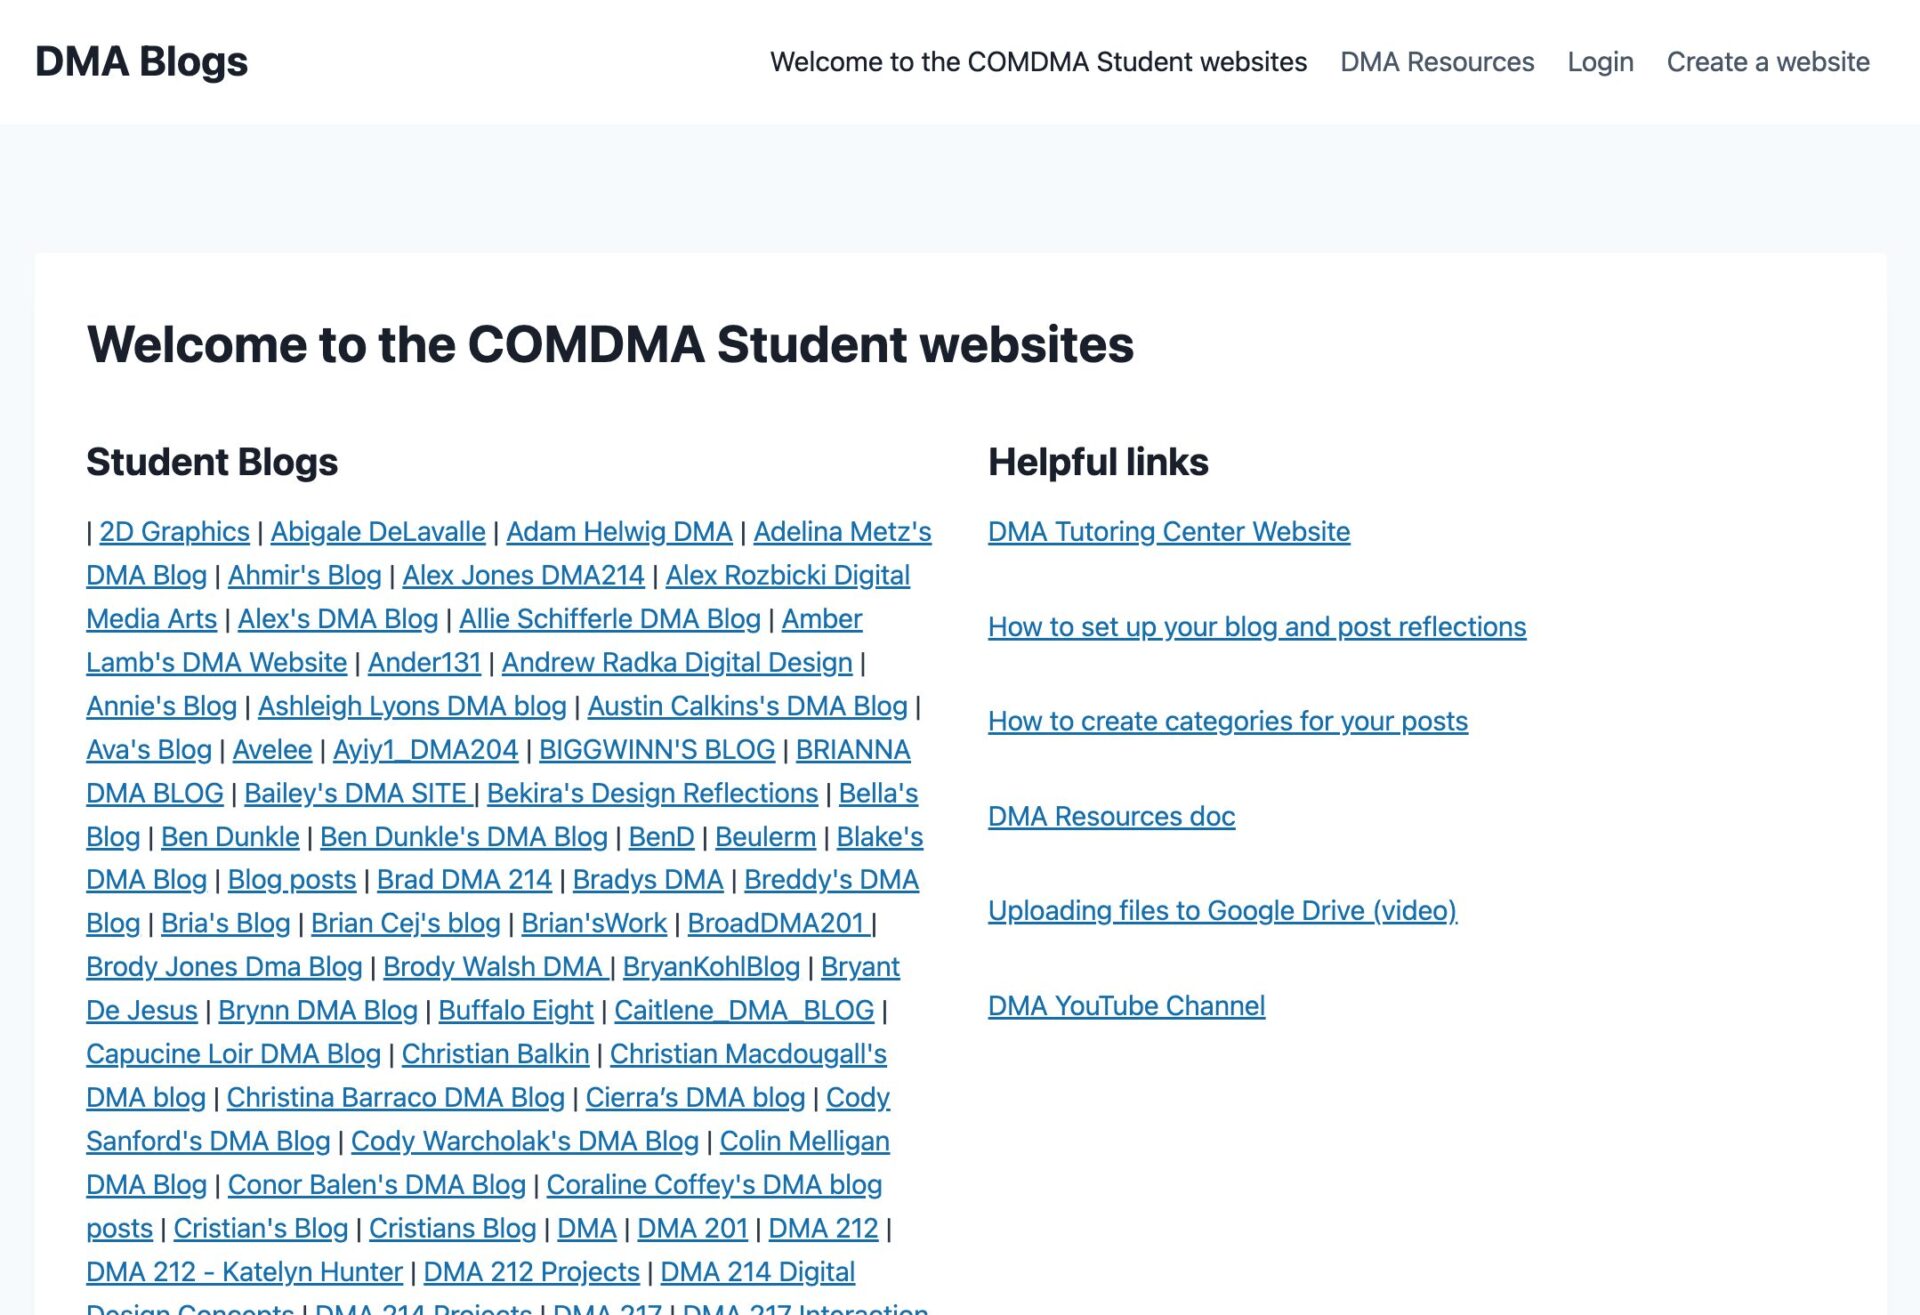Click Abigale DeLavalle's blog link
This screenshot has height=1315, width=1920.
pyautogui.click(x=377, y=532)
